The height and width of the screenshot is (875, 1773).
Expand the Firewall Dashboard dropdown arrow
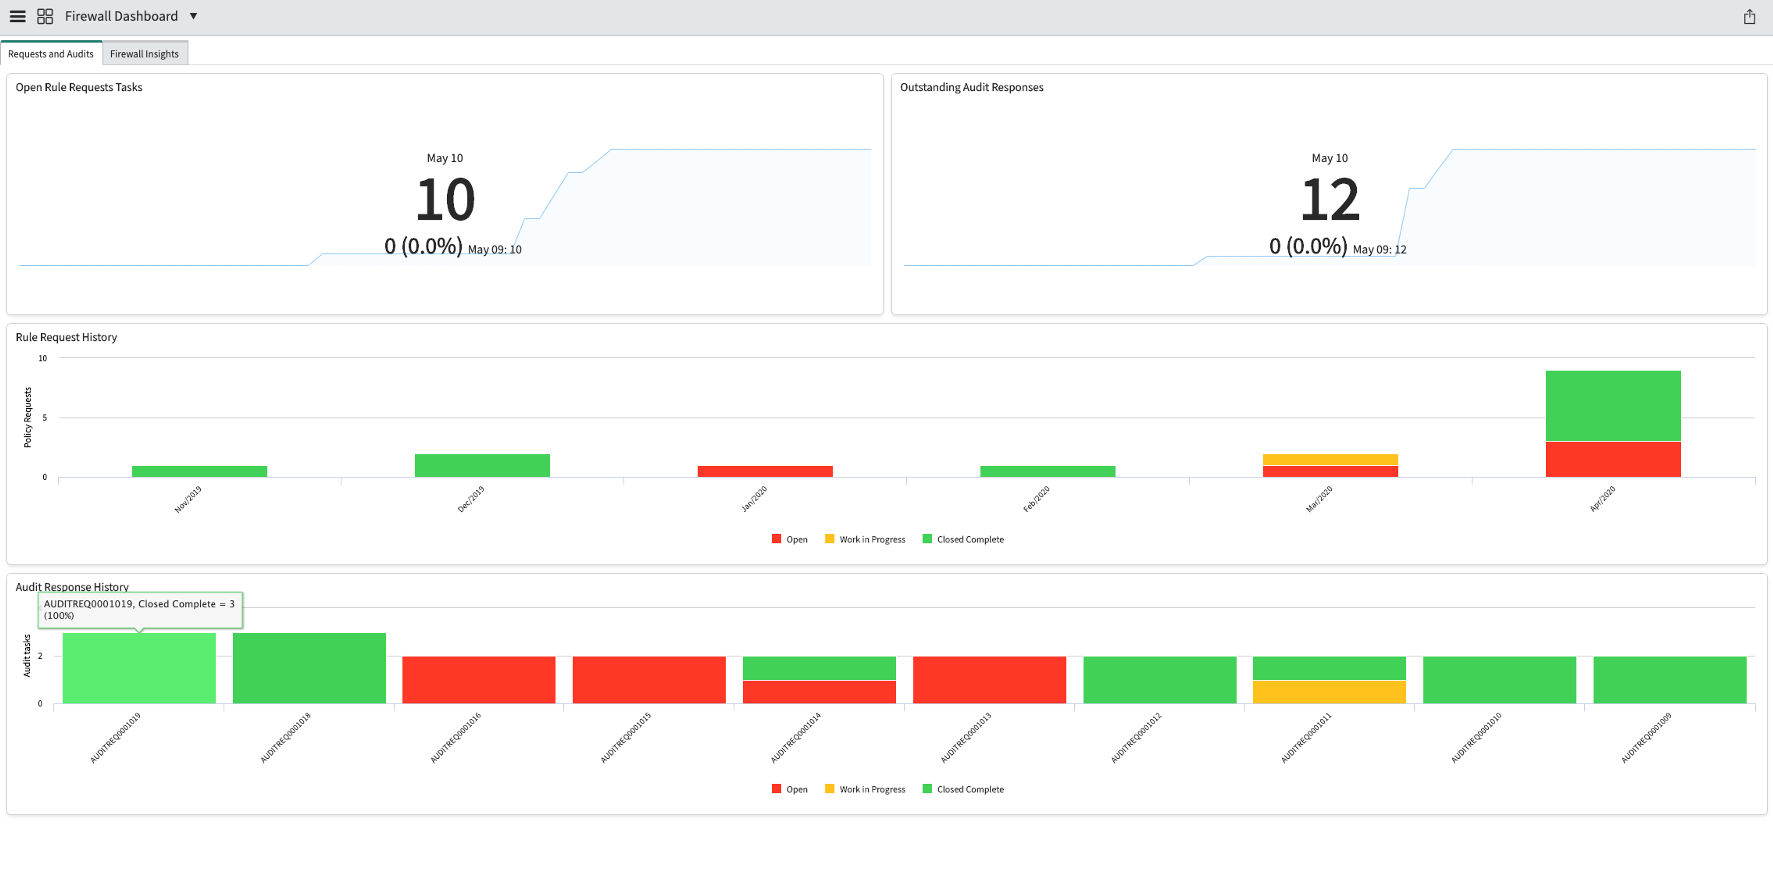tap(193, 16)
